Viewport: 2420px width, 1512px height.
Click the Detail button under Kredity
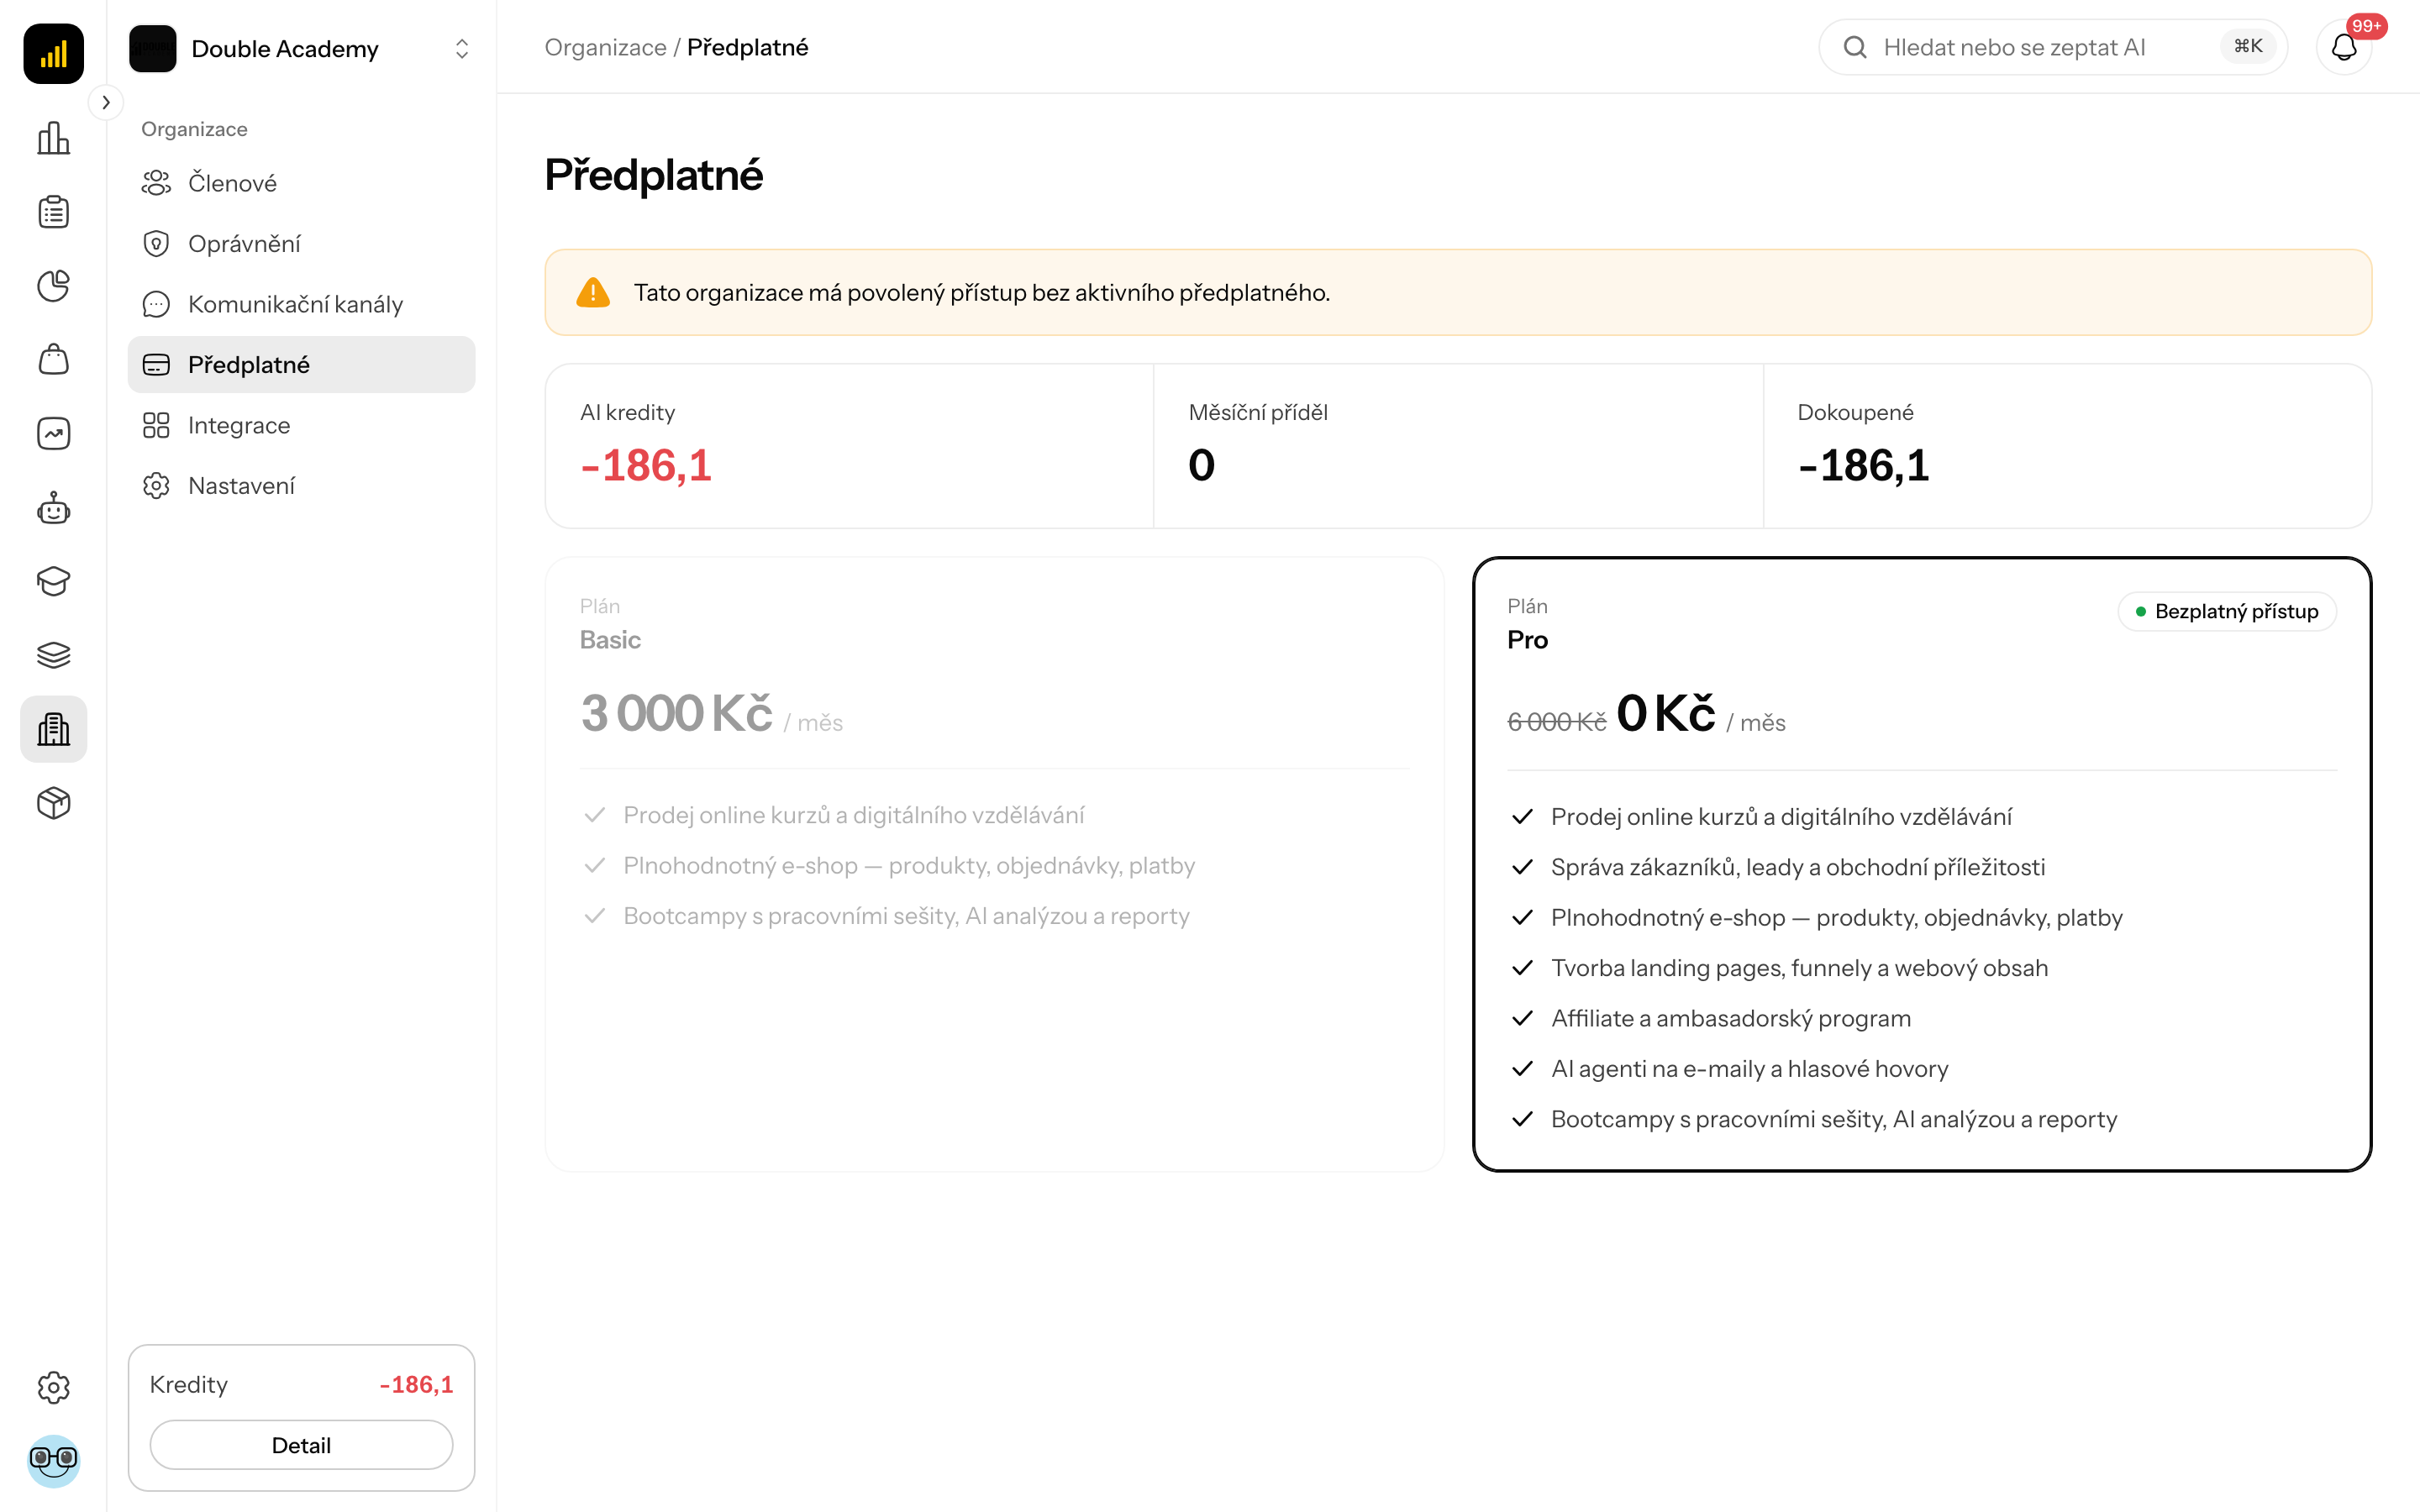301,1445
